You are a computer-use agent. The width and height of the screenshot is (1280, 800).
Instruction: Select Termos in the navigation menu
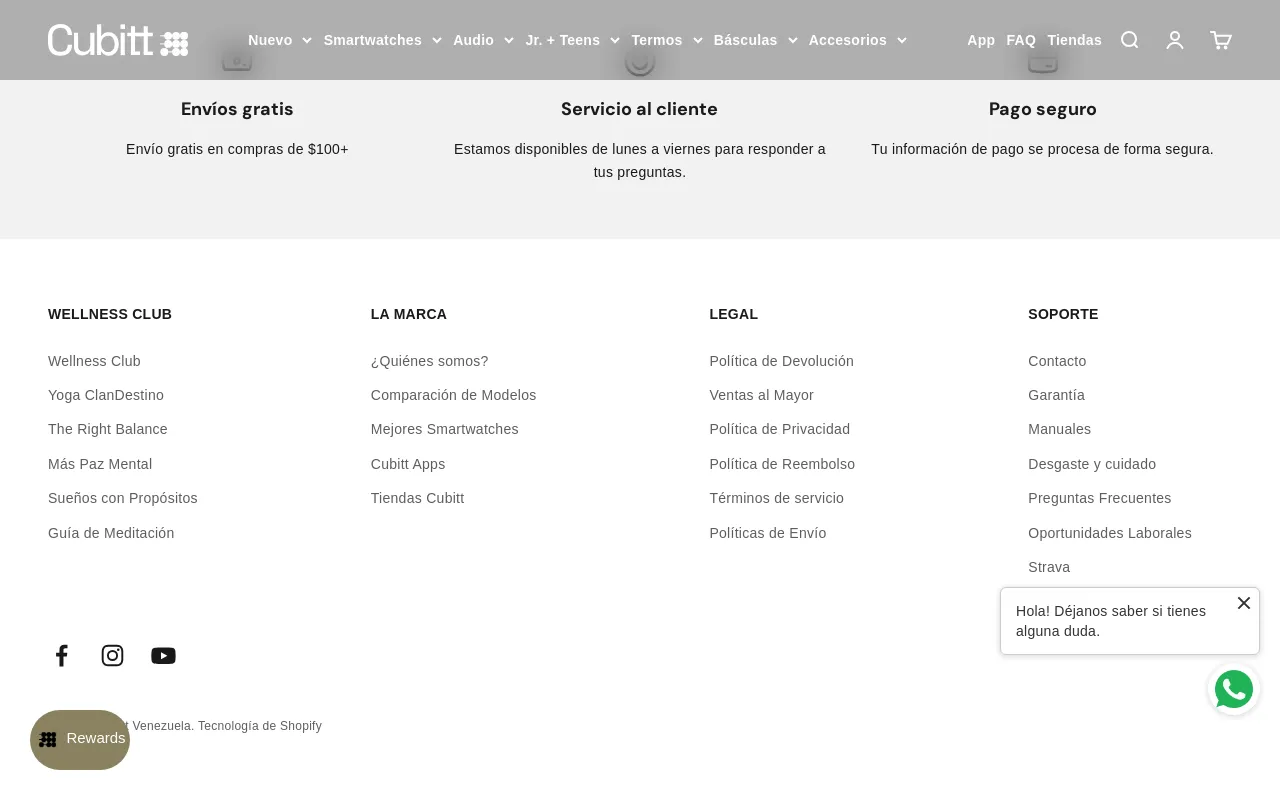click(657, 40)
